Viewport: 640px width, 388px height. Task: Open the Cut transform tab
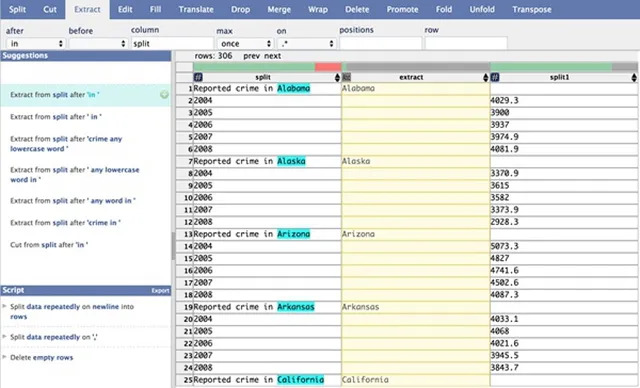50,9
